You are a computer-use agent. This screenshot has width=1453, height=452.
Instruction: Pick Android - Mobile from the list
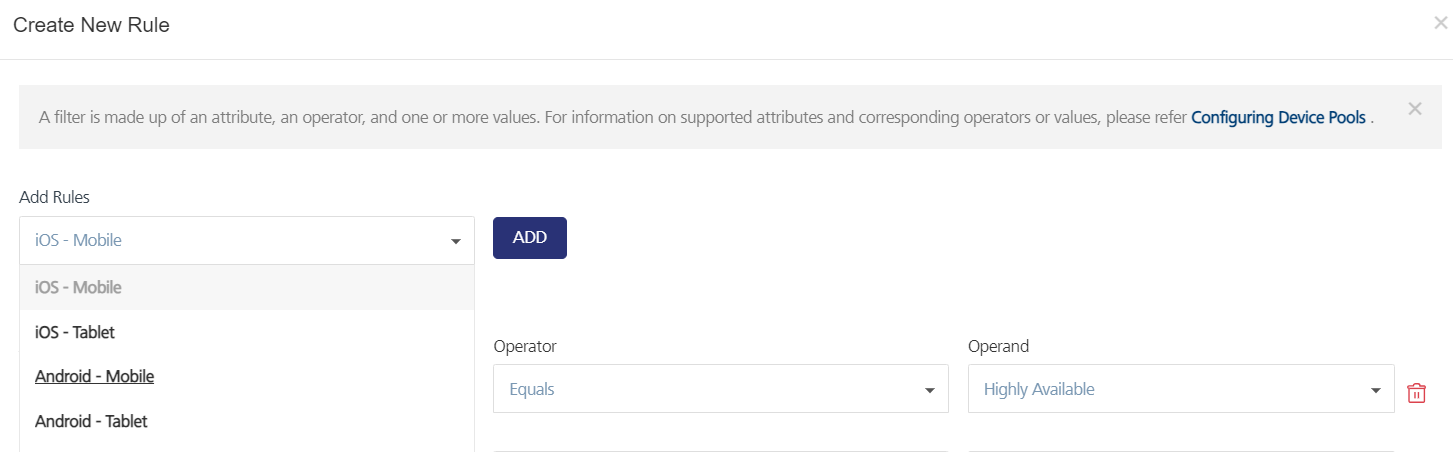[94, 377]
